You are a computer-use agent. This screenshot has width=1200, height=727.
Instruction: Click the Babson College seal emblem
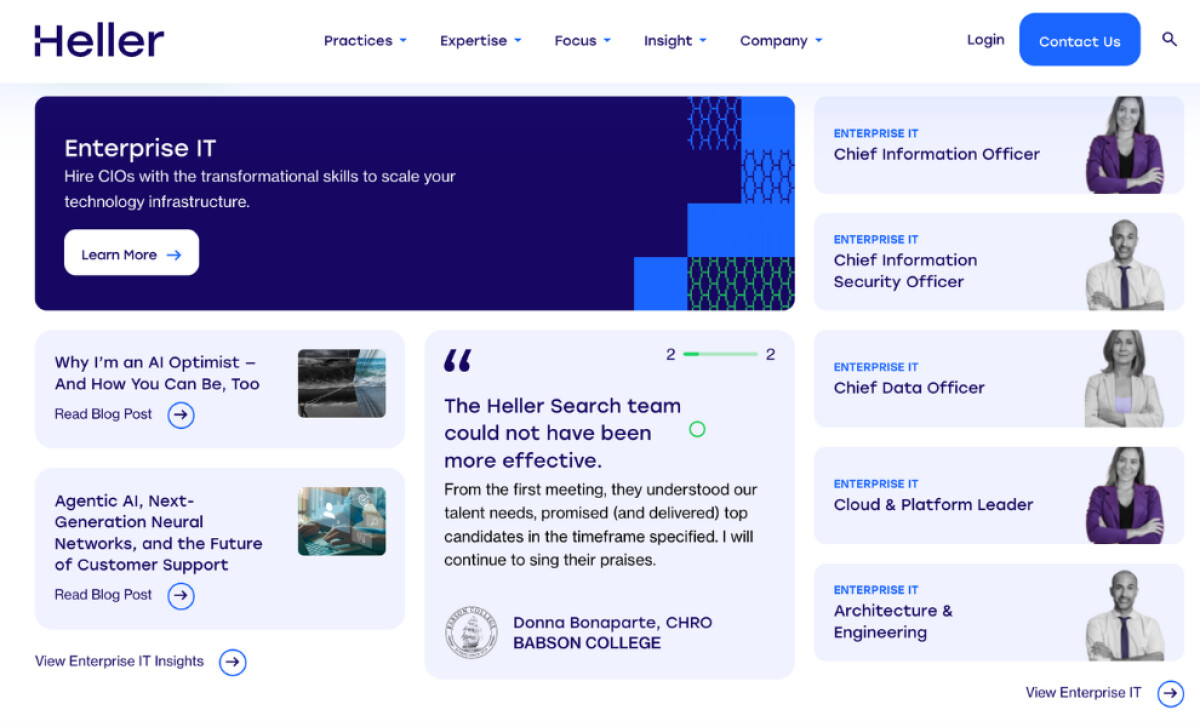[x=470, y=630]
